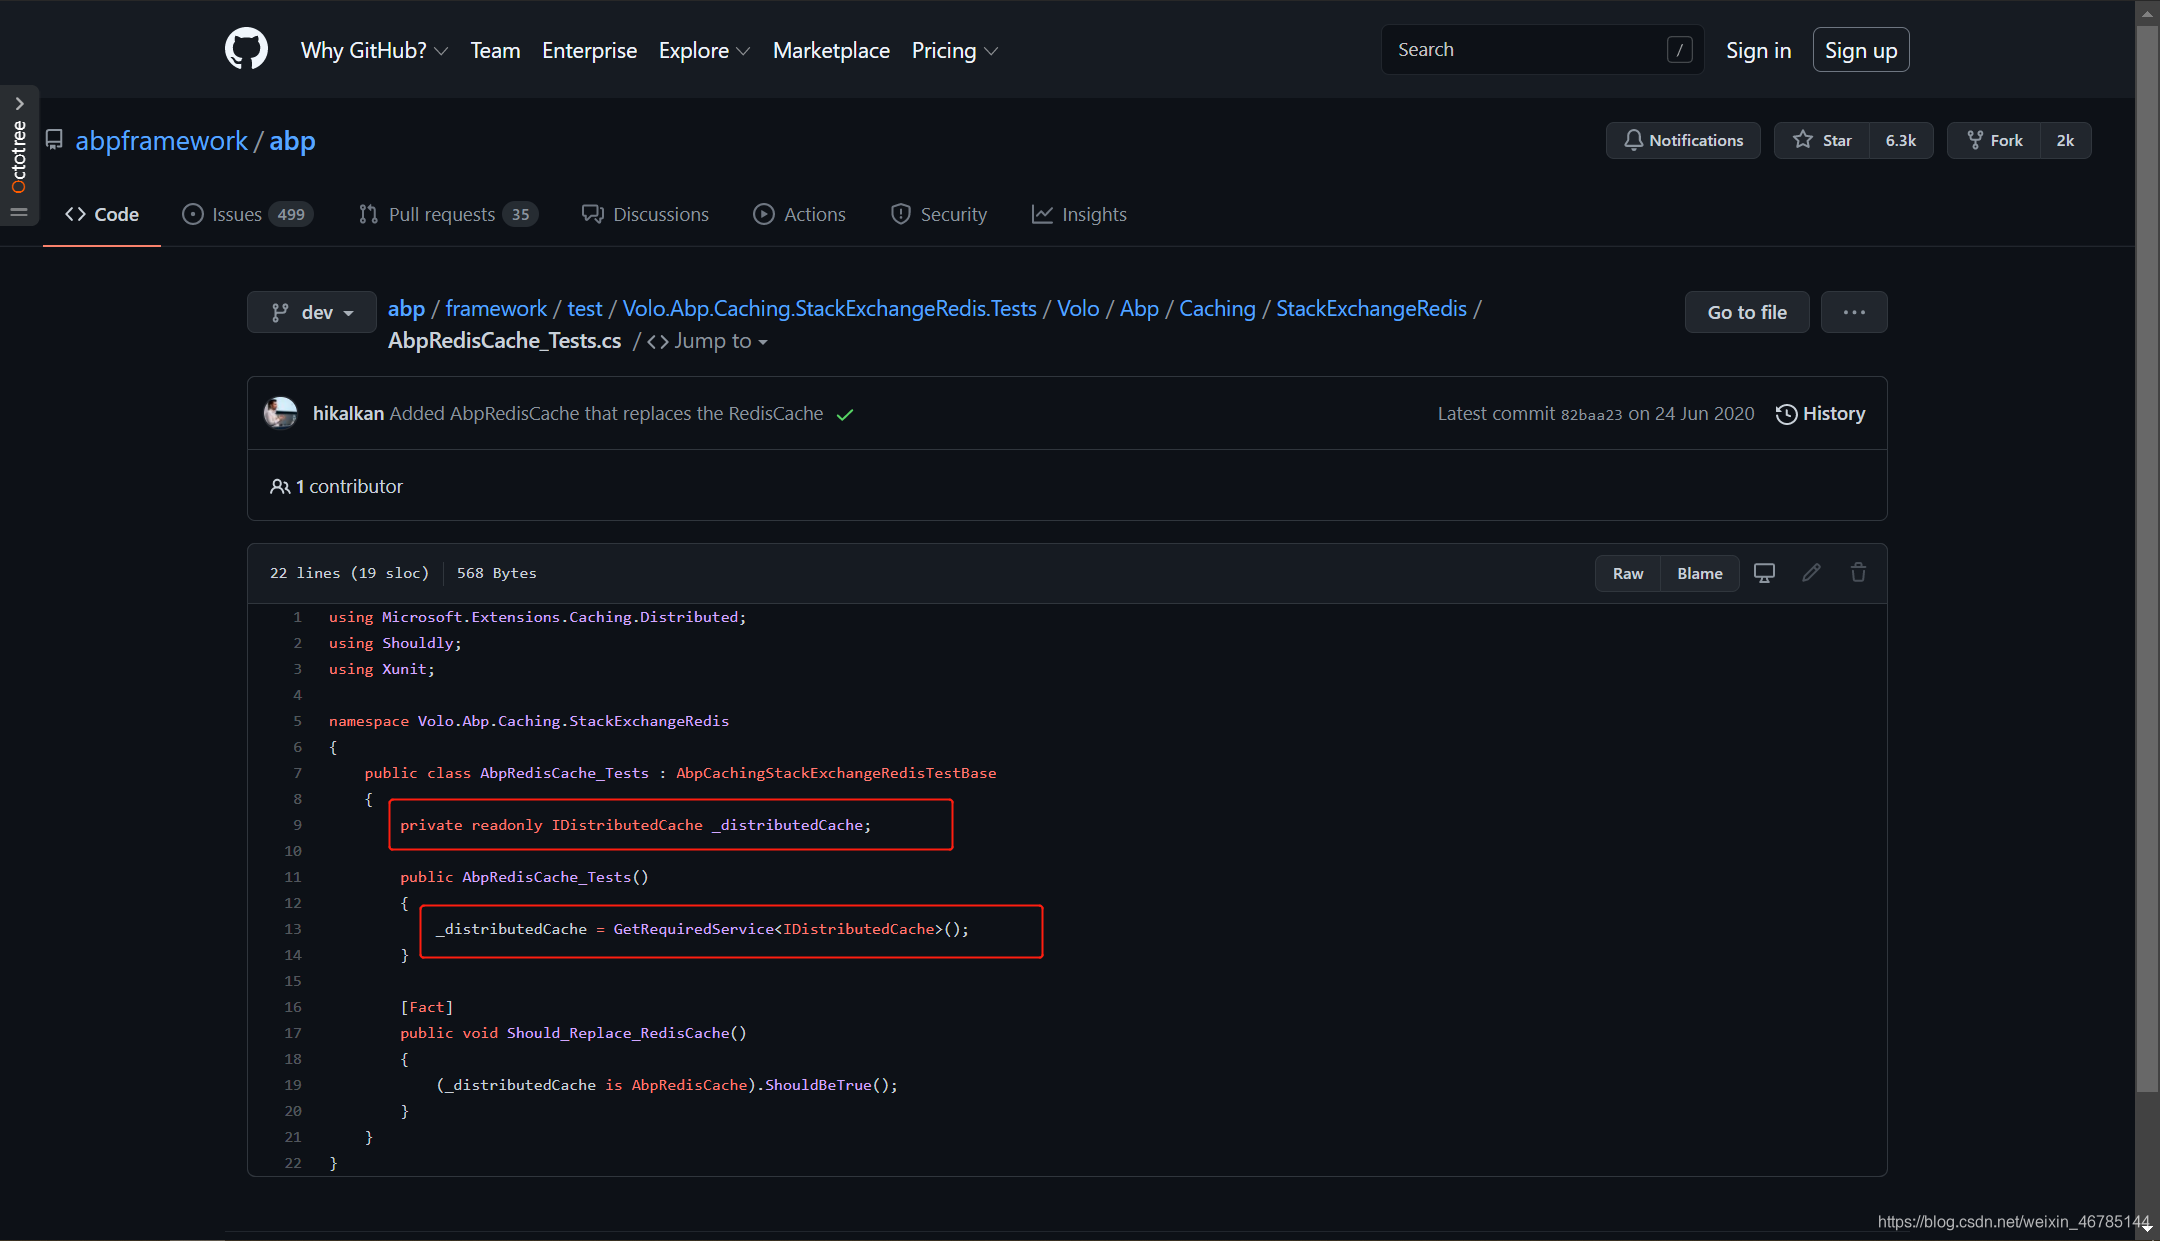
Task: Expand the Why GitHub? menu
Action: [x=374, y=50]
